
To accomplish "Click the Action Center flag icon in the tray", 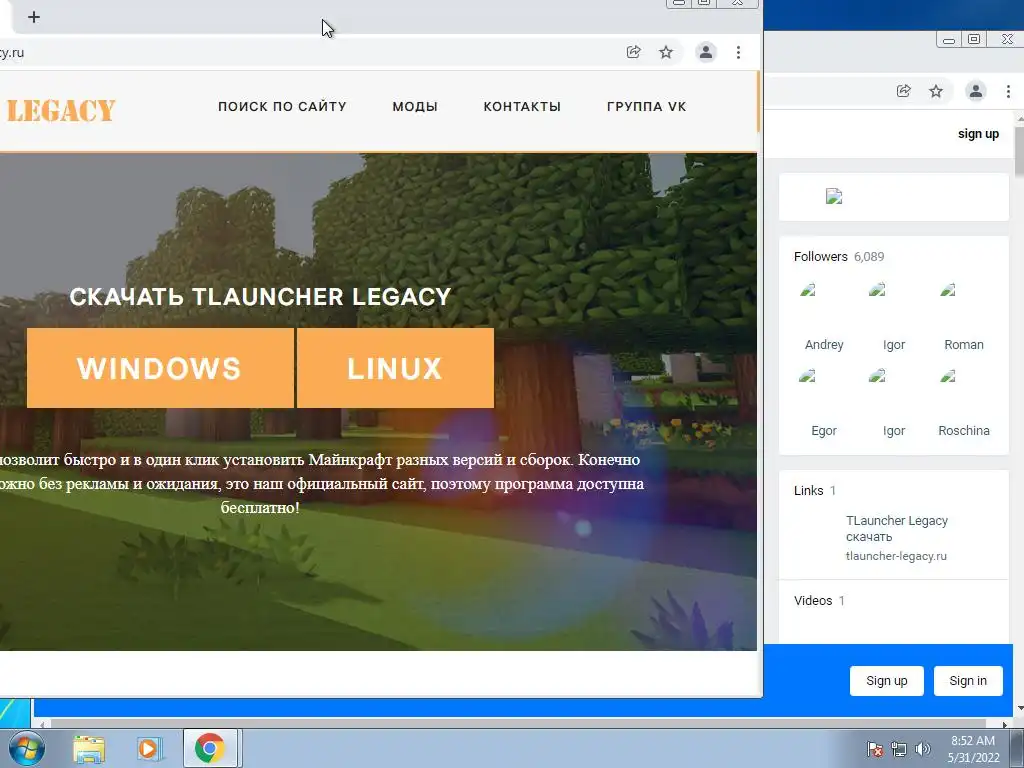I will (875, 750).
